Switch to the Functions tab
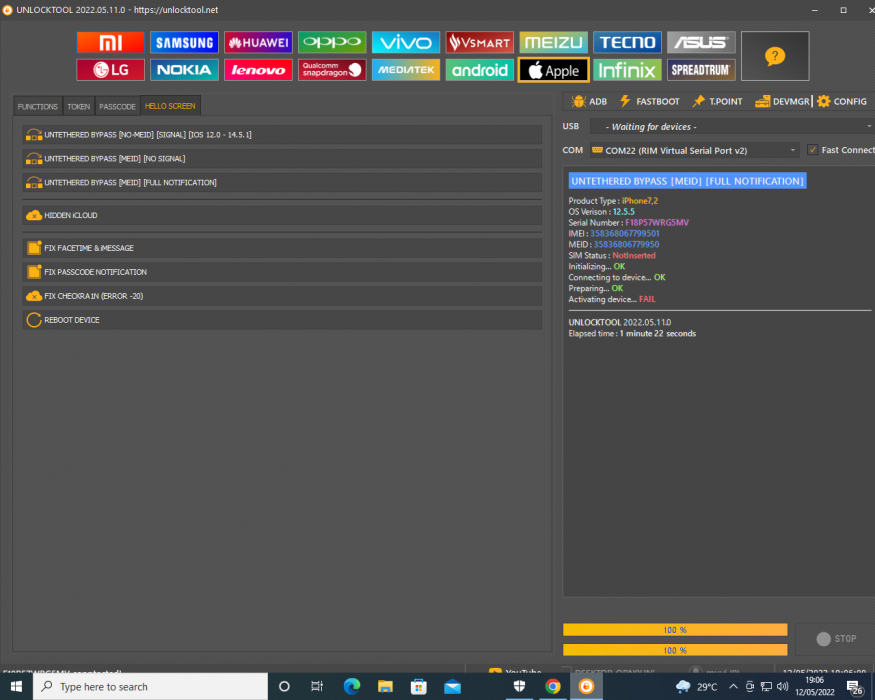This screenshot has height=700, width=875. coord(37,106)
